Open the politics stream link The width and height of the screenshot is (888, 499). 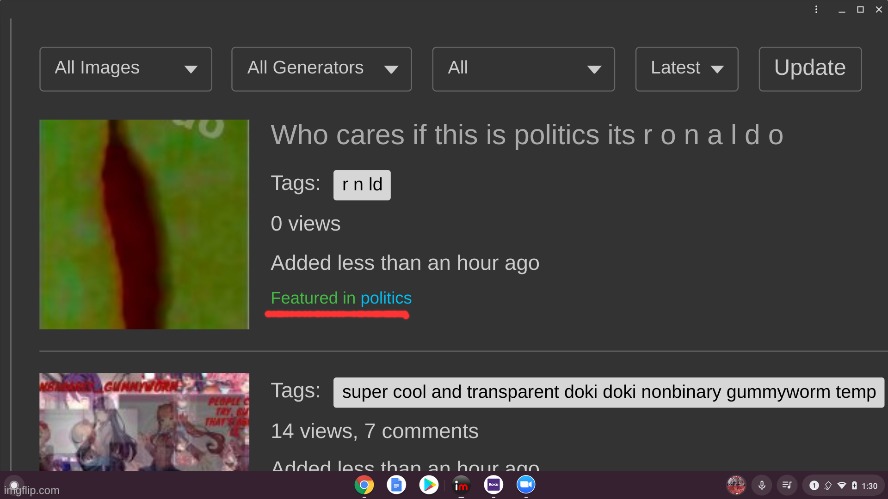pos(386,298)
